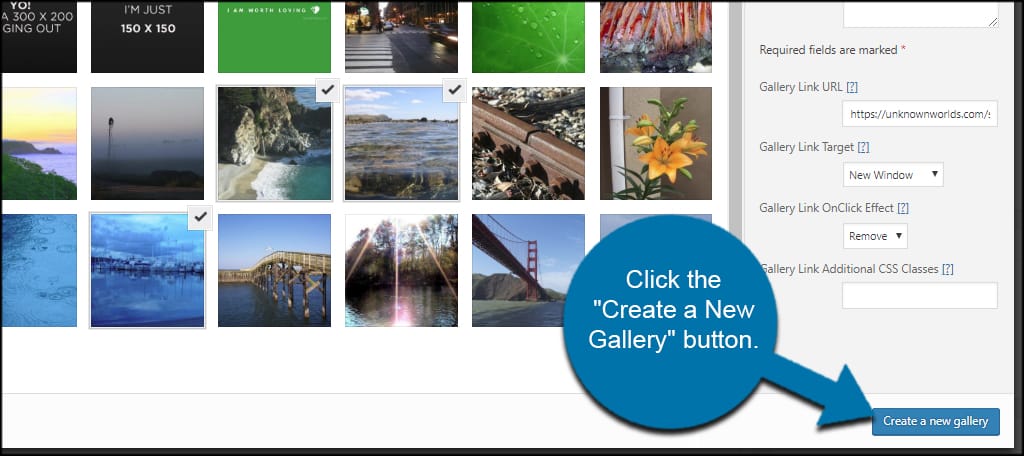
Task: Select the orange lily flower thumbnail
Action: tap(656, 143)
